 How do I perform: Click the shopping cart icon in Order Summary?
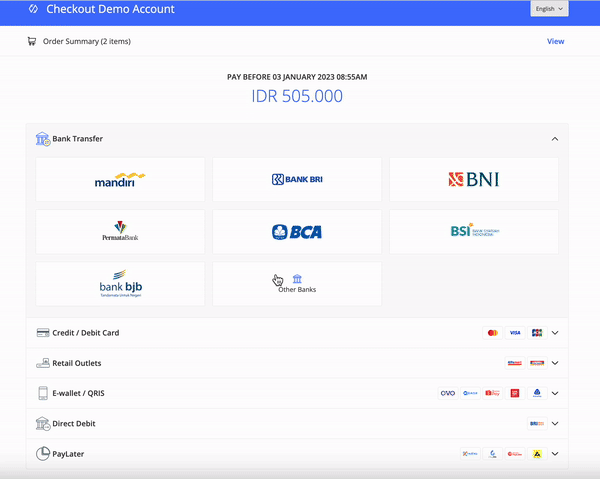click(32, 41)
